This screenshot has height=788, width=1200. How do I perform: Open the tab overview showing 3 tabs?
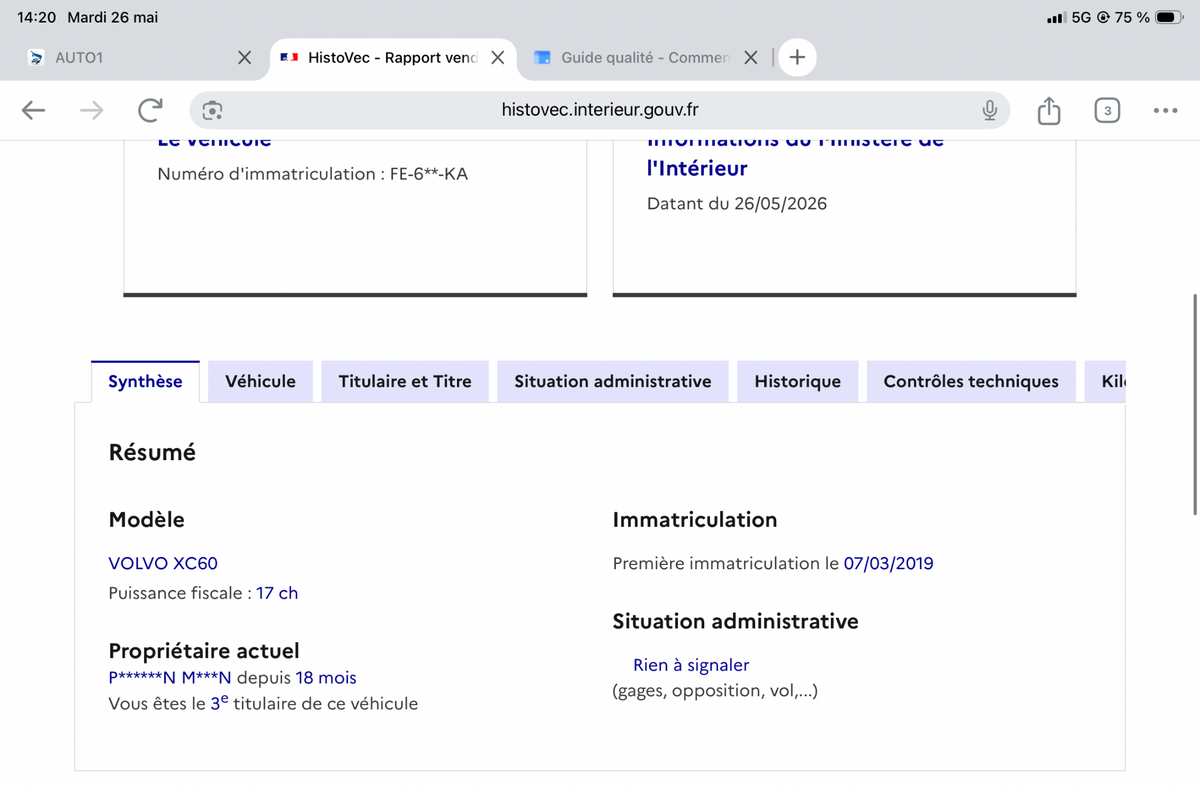1107,111
